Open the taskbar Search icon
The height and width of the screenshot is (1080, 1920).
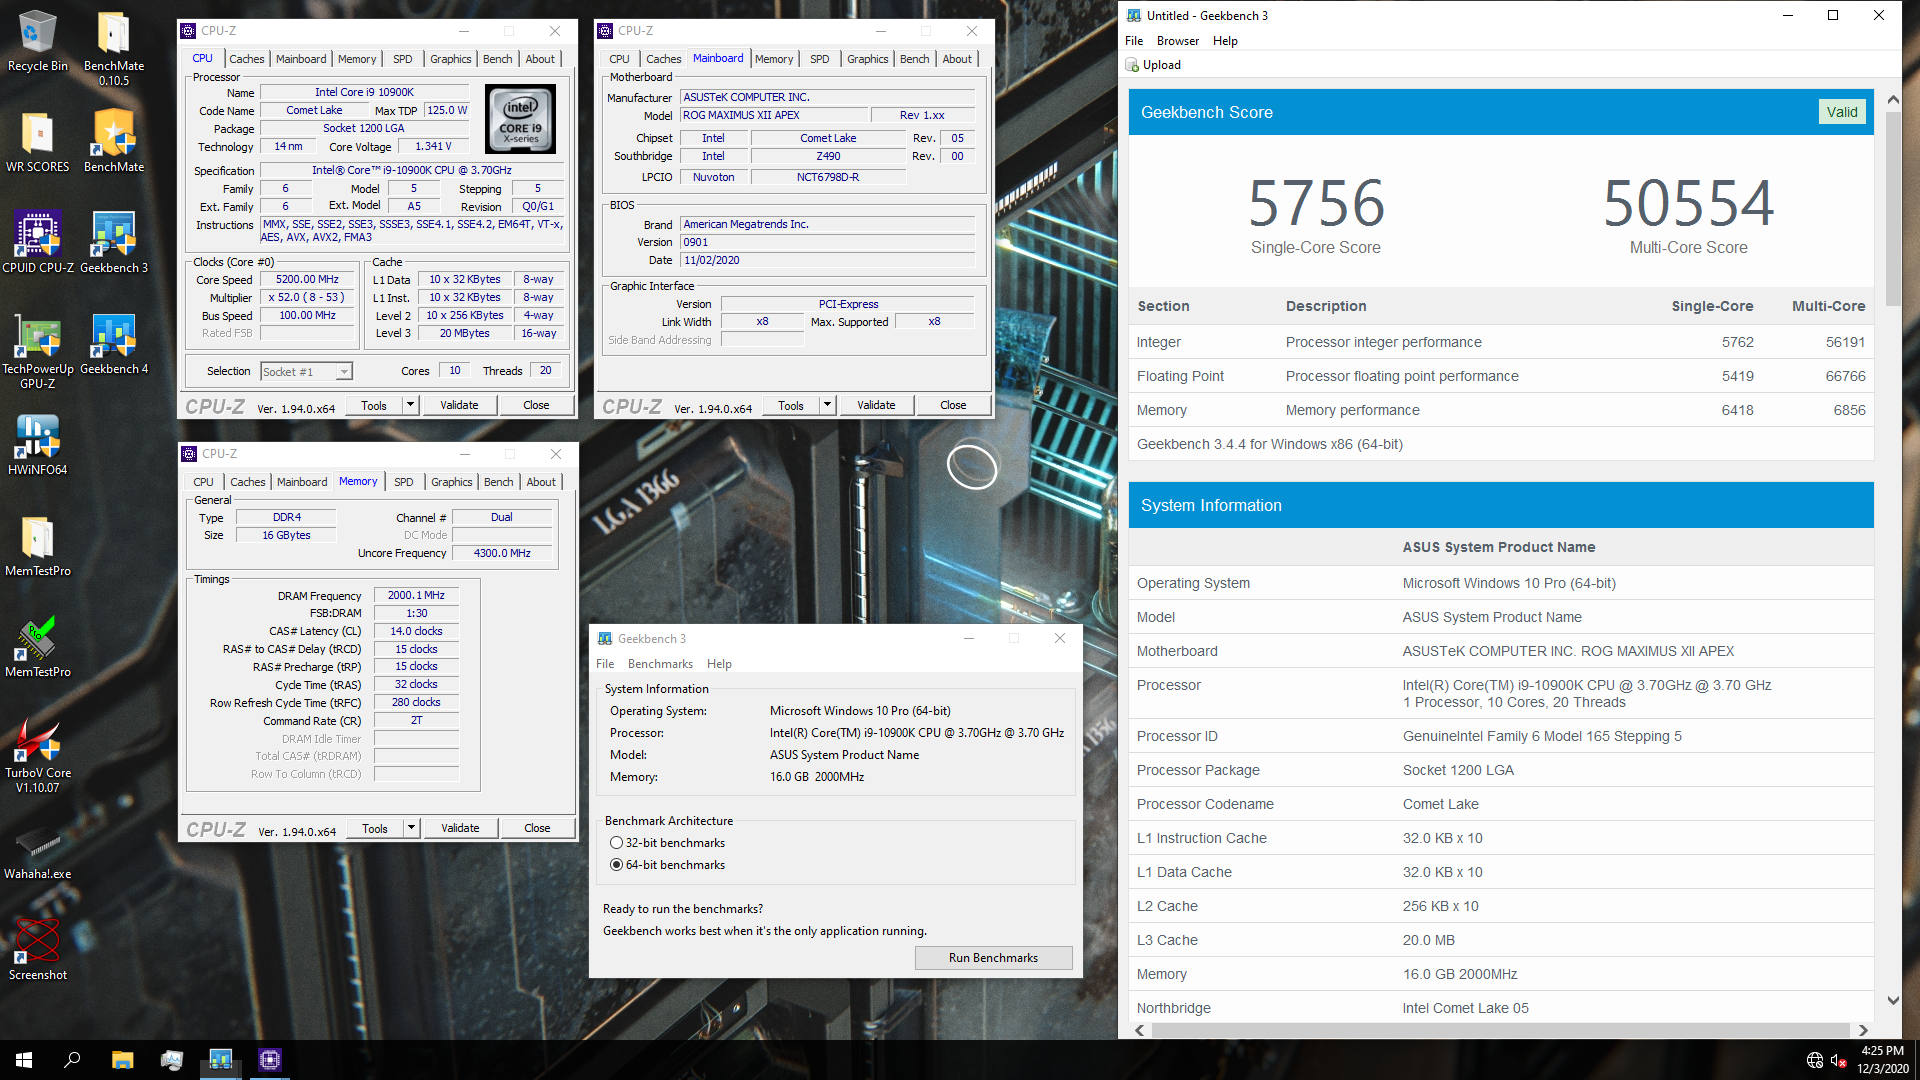tap(72, 1060)
